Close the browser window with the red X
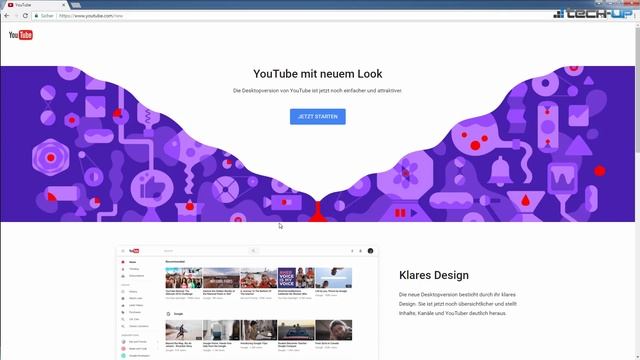Screen dimensions: 640x360 pyautogui.click(x=631, y=3)
